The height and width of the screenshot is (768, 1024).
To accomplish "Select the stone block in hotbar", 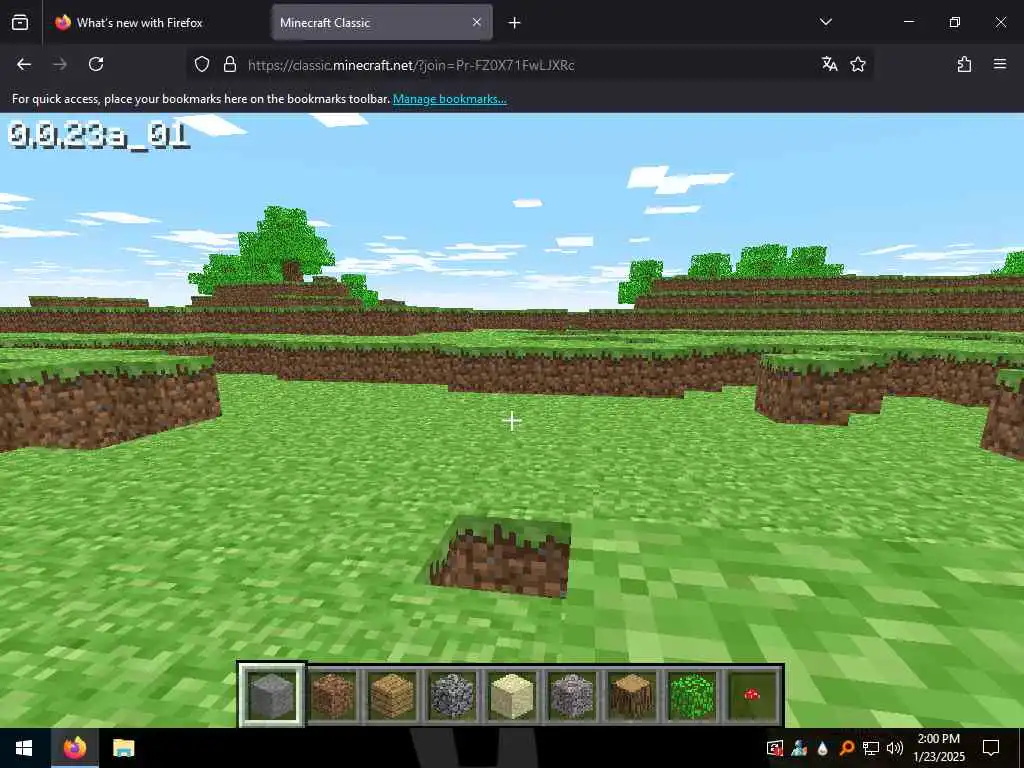I will (x=272, y=696).
